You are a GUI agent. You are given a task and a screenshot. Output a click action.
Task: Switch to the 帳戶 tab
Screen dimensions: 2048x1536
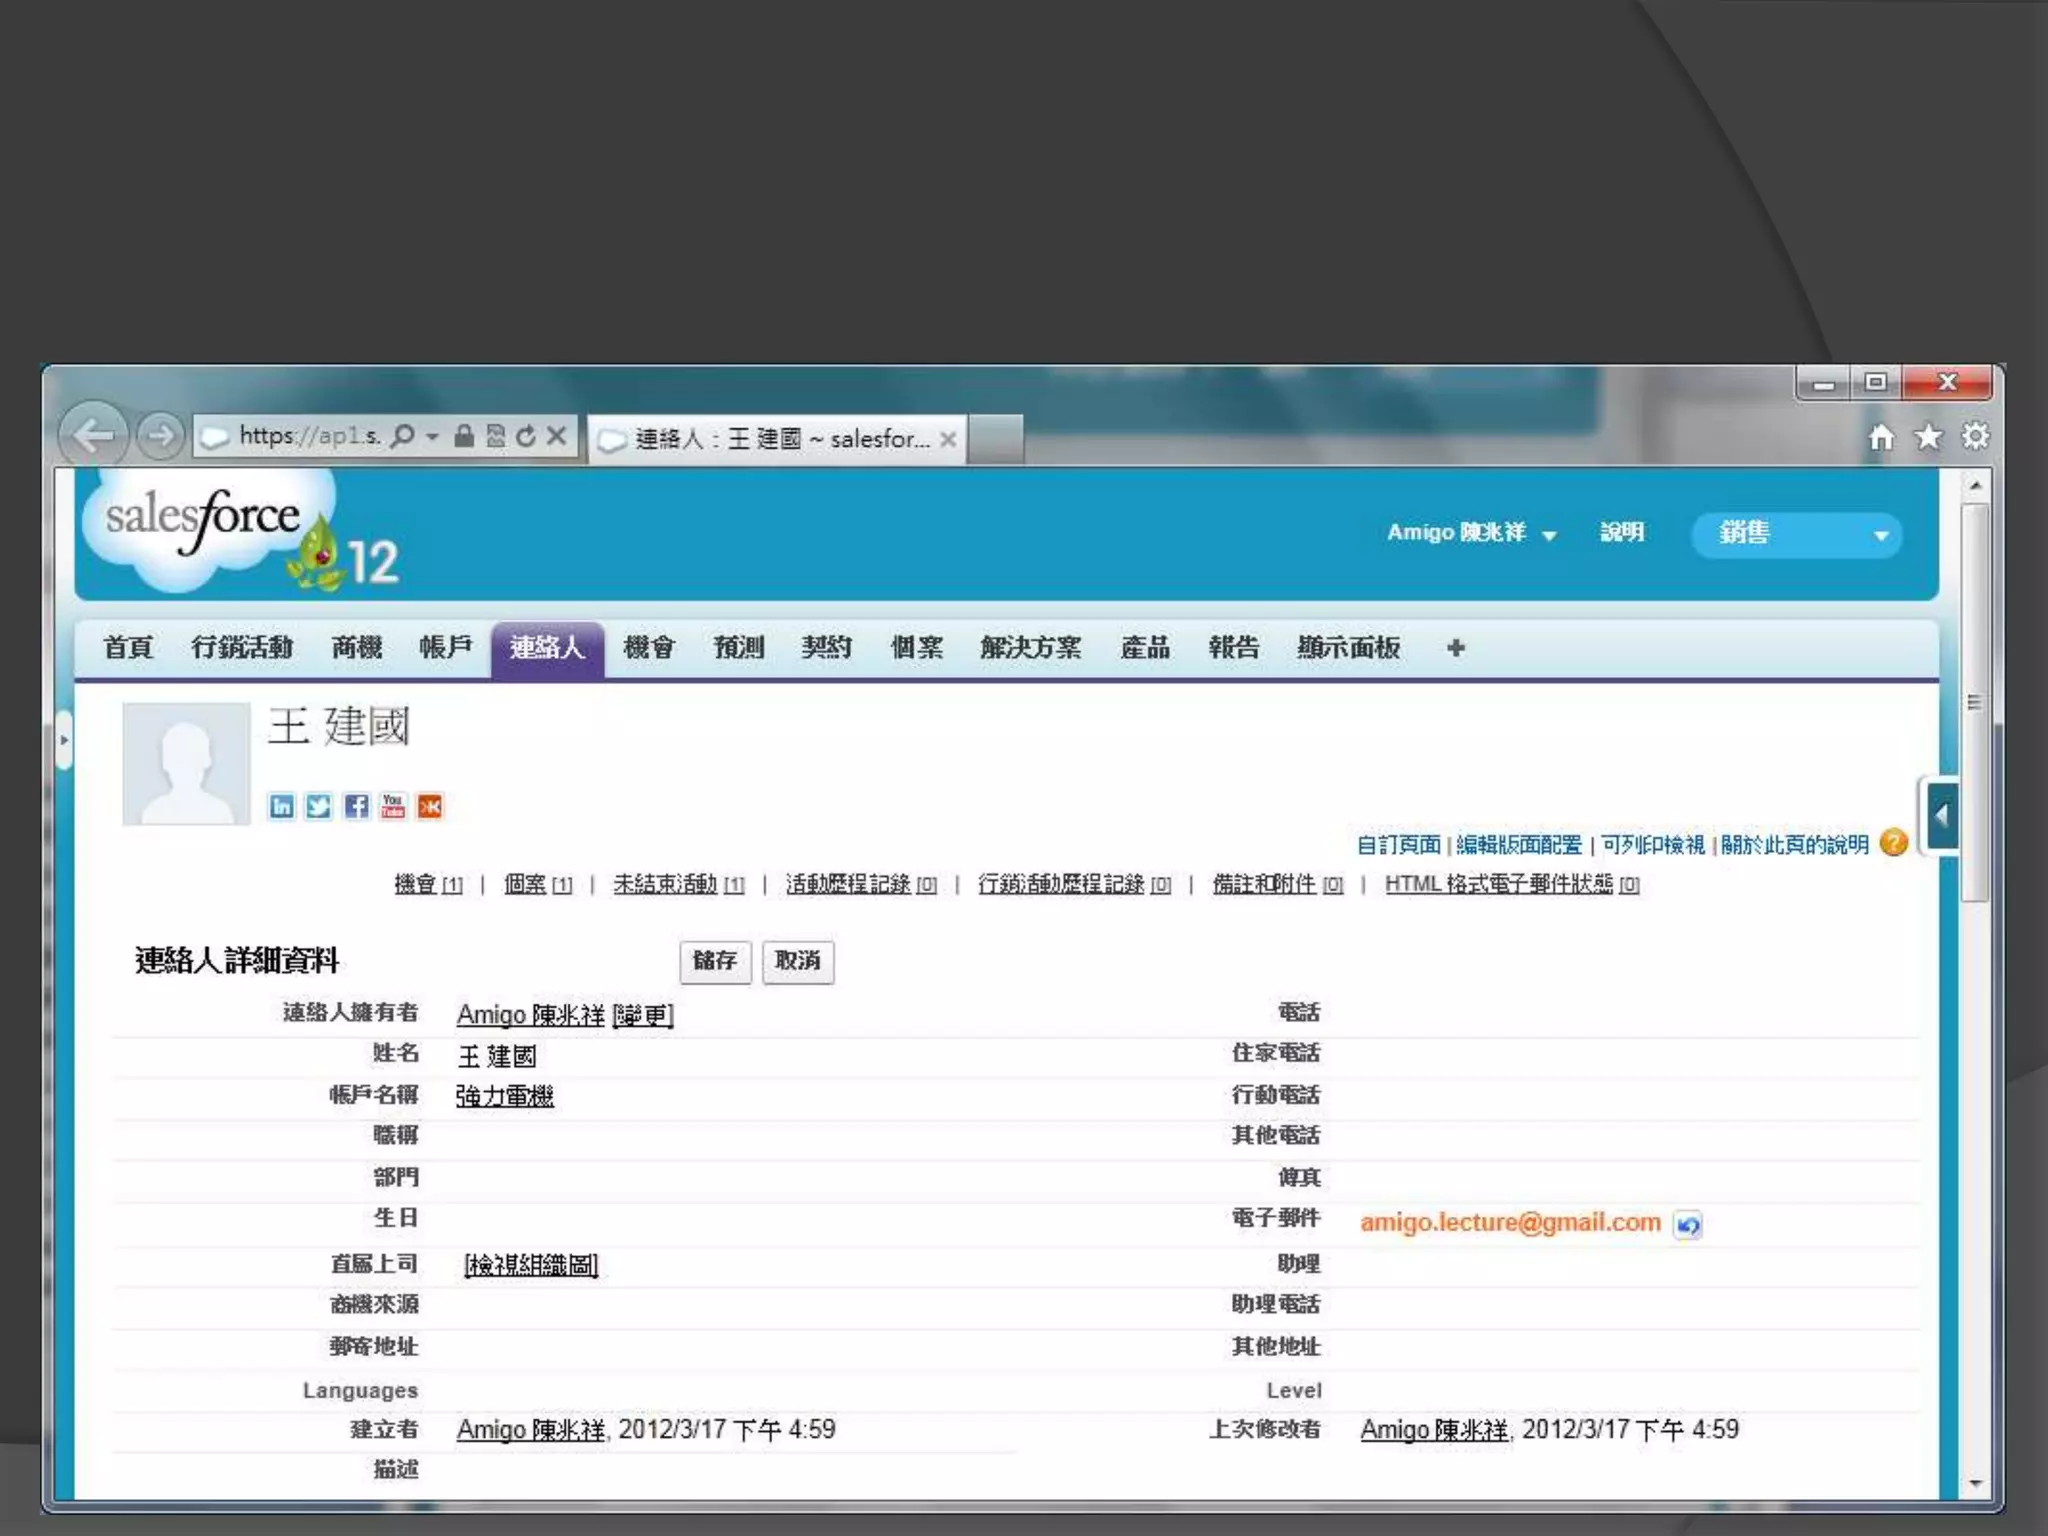pos(445,648)
